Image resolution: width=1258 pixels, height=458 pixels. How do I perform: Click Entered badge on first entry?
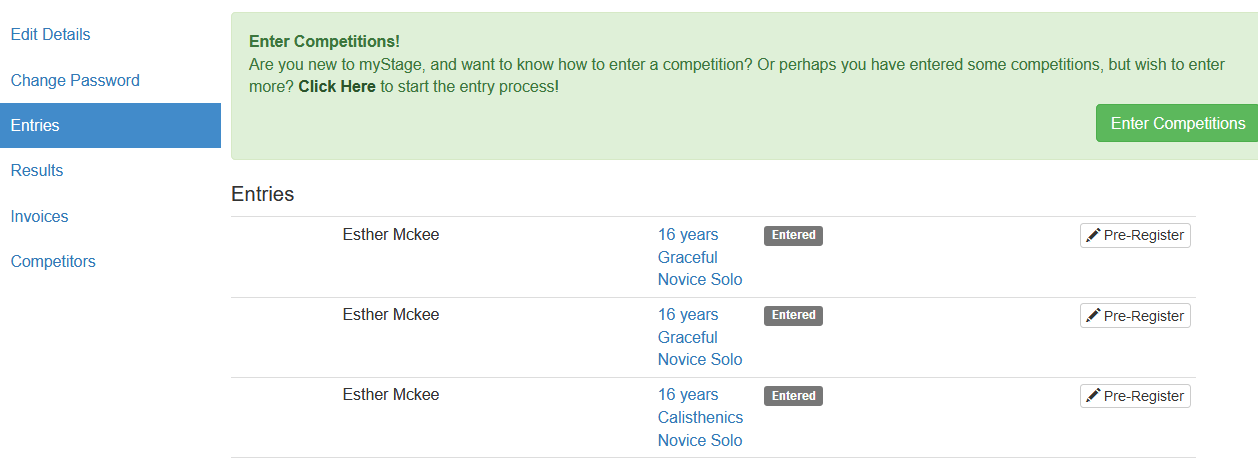click(793, 235)
